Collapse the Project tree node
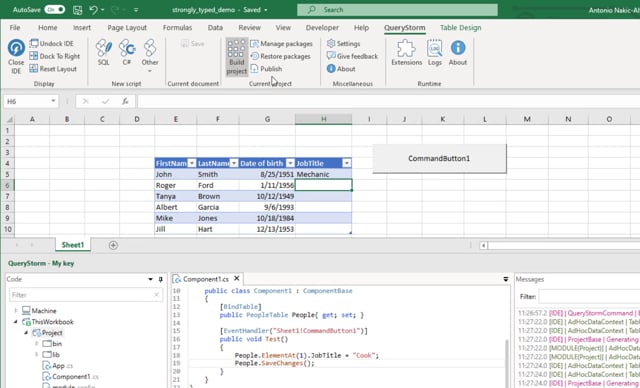 26,333
